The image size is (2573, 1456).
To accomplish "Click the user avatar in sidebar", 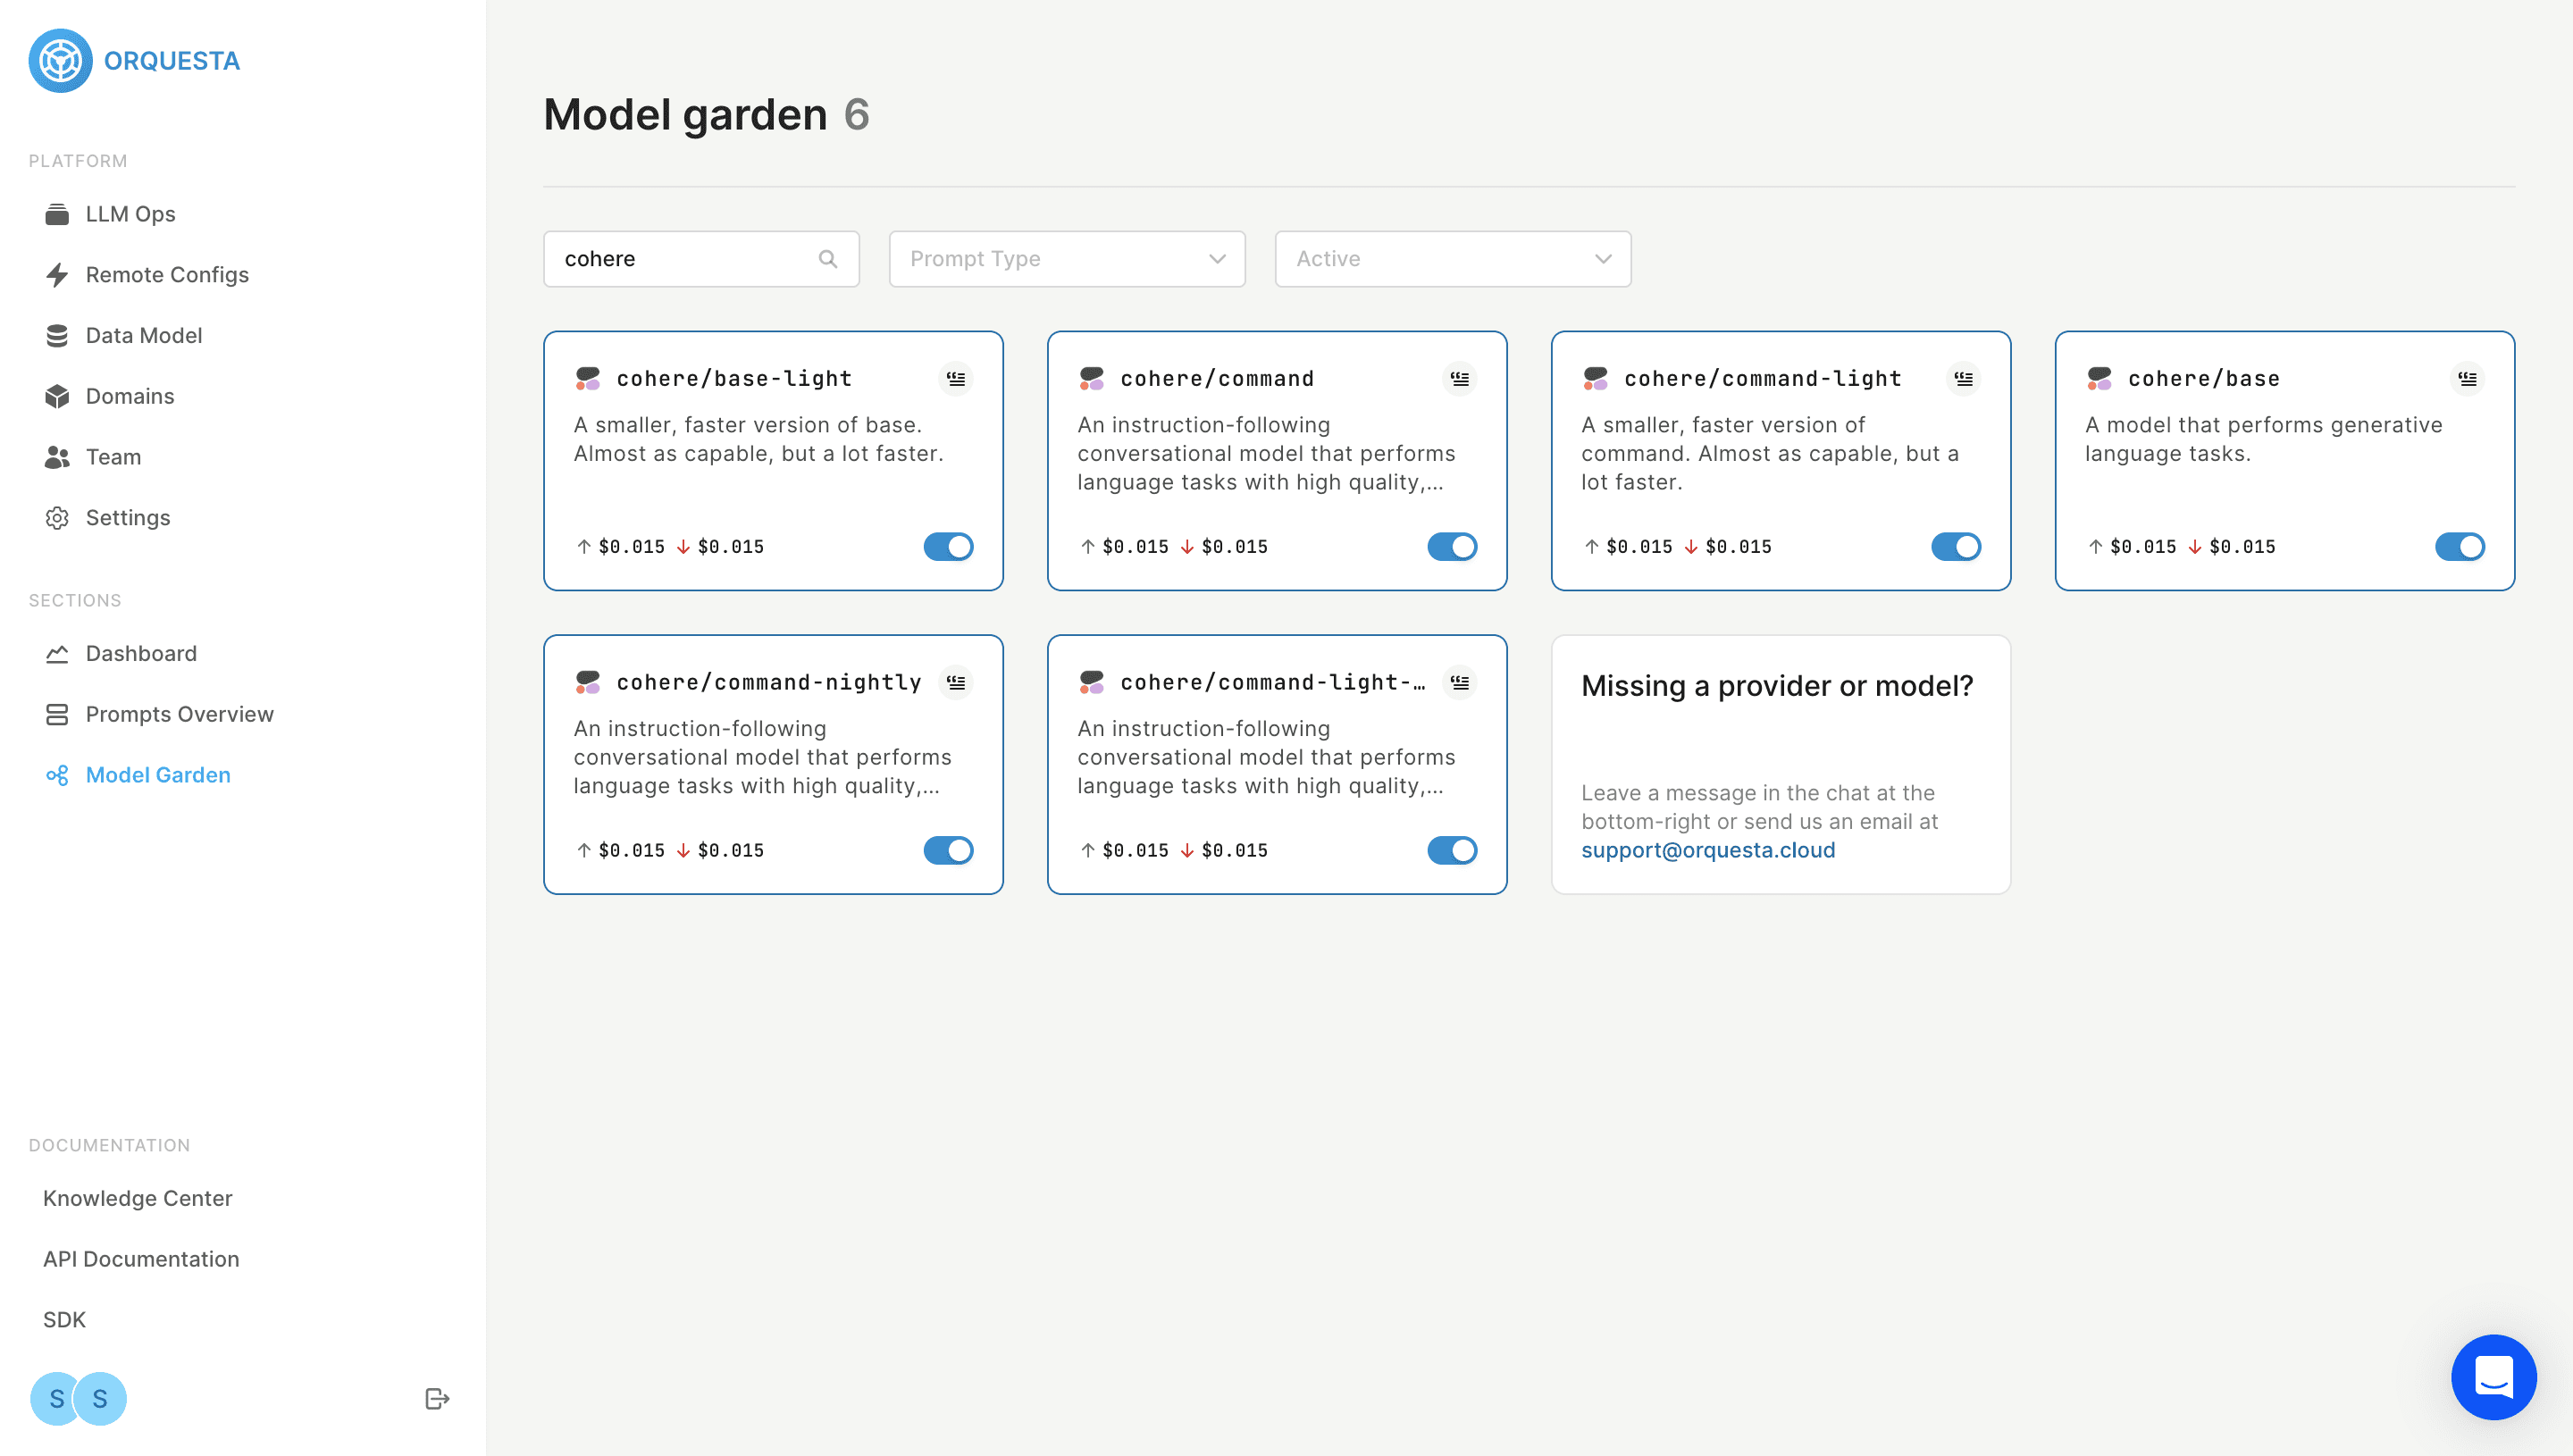I will 57,1398.
